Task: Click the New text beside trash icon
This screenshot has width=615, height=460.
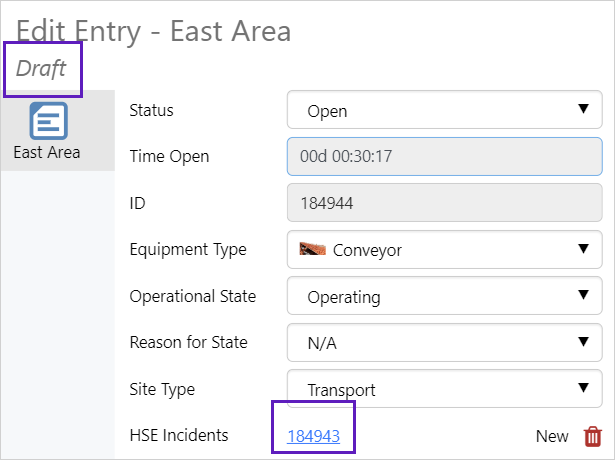Action: point(552,436)
